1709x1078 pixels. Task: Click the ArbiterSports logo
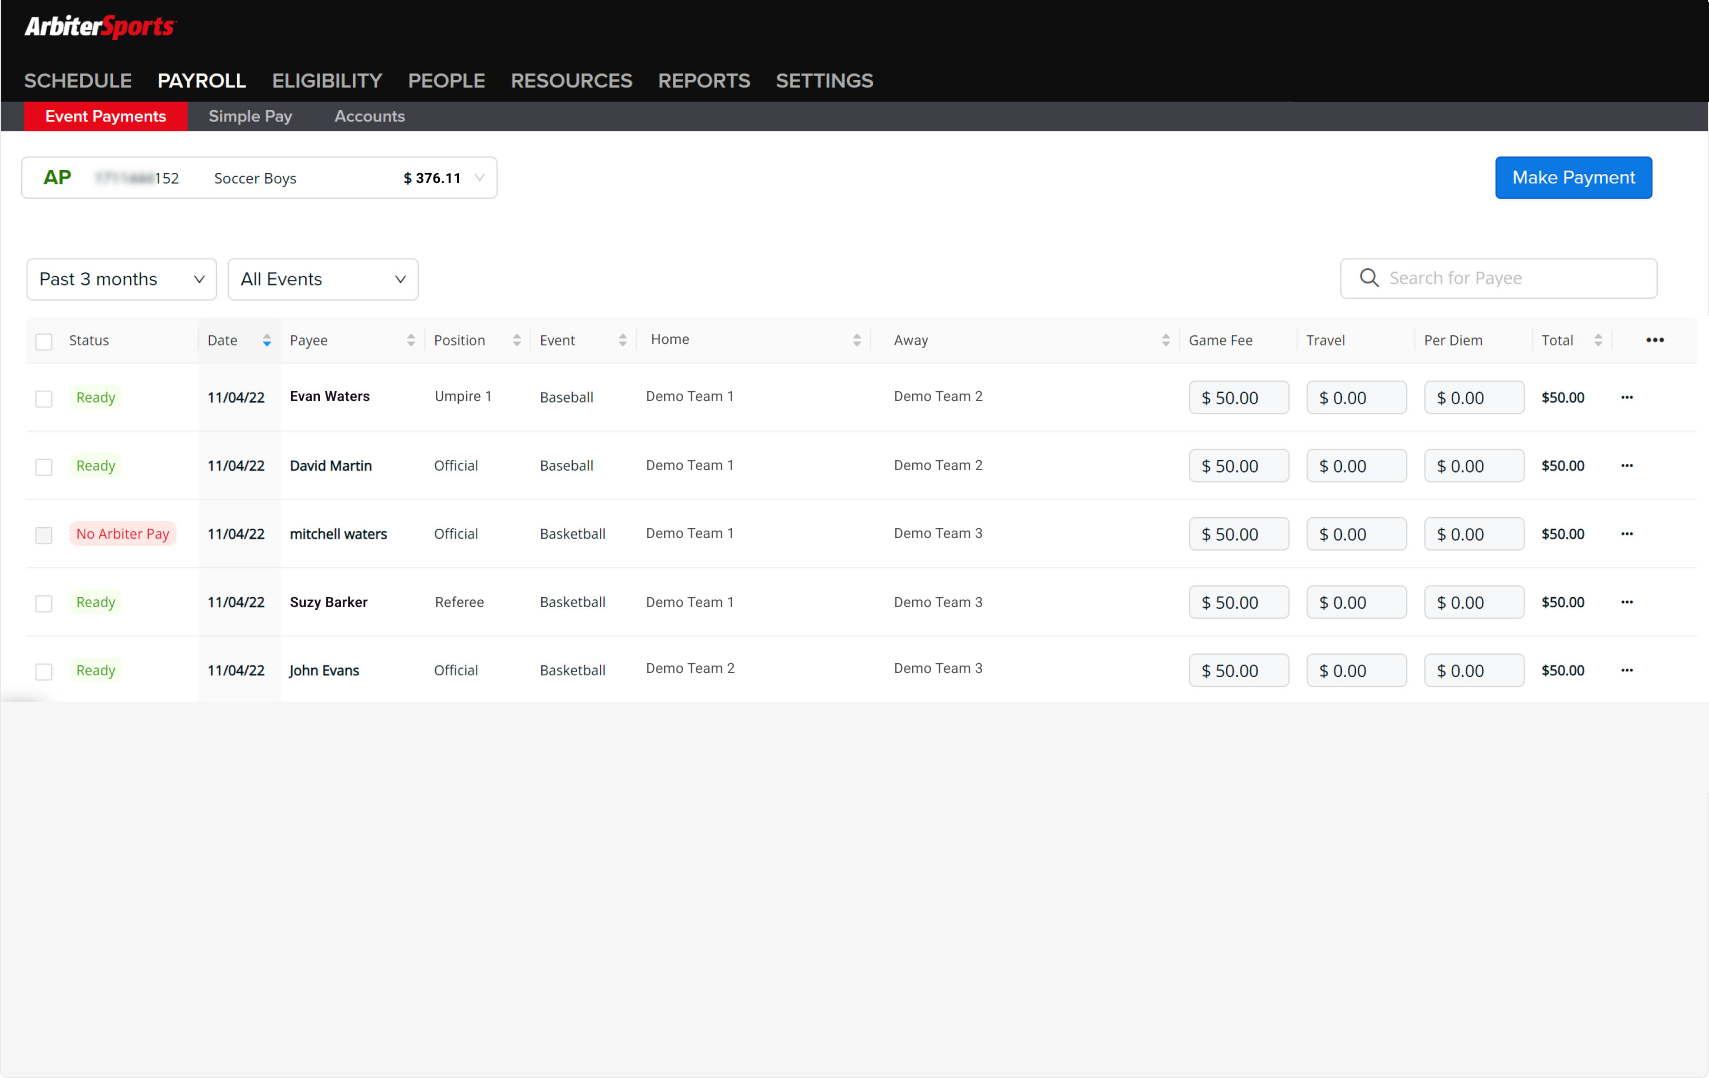click(x=100, y=27)
